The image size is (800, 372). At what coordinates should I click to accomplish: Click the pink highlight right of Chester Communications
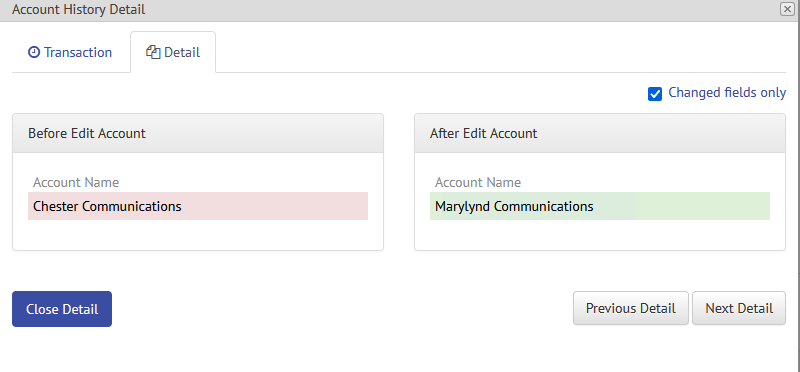click(x=274, y=206)
